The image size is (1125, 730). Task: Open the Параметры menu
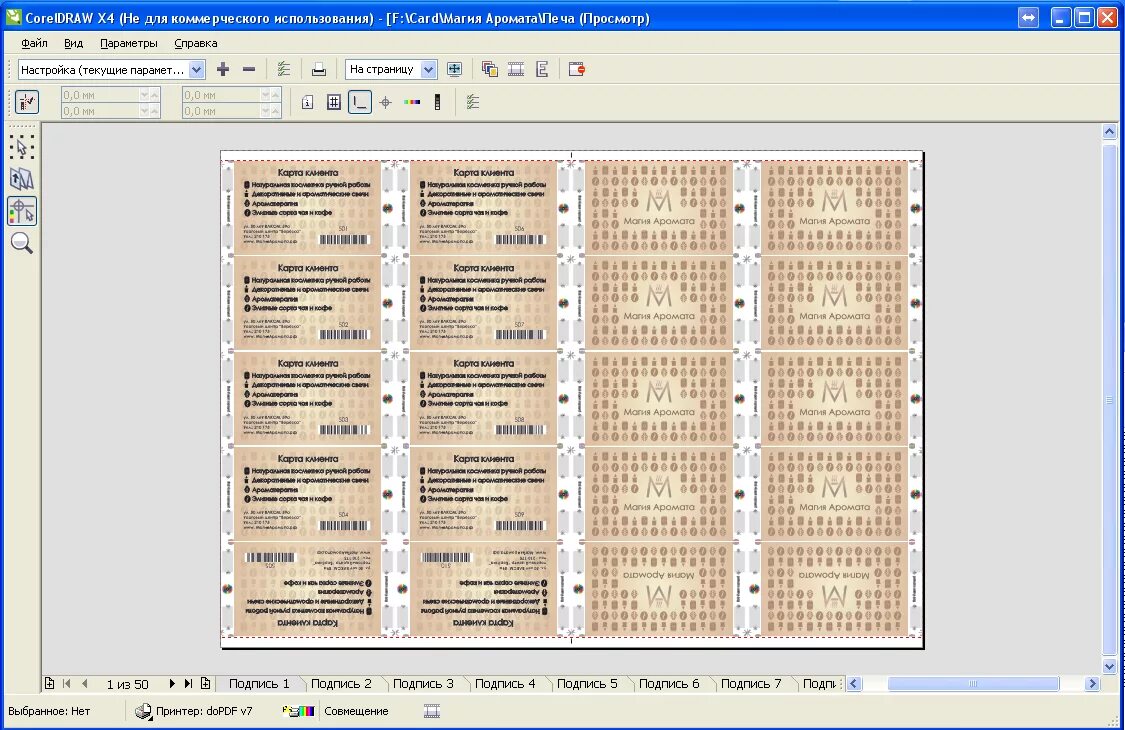[x=129, y=43]
